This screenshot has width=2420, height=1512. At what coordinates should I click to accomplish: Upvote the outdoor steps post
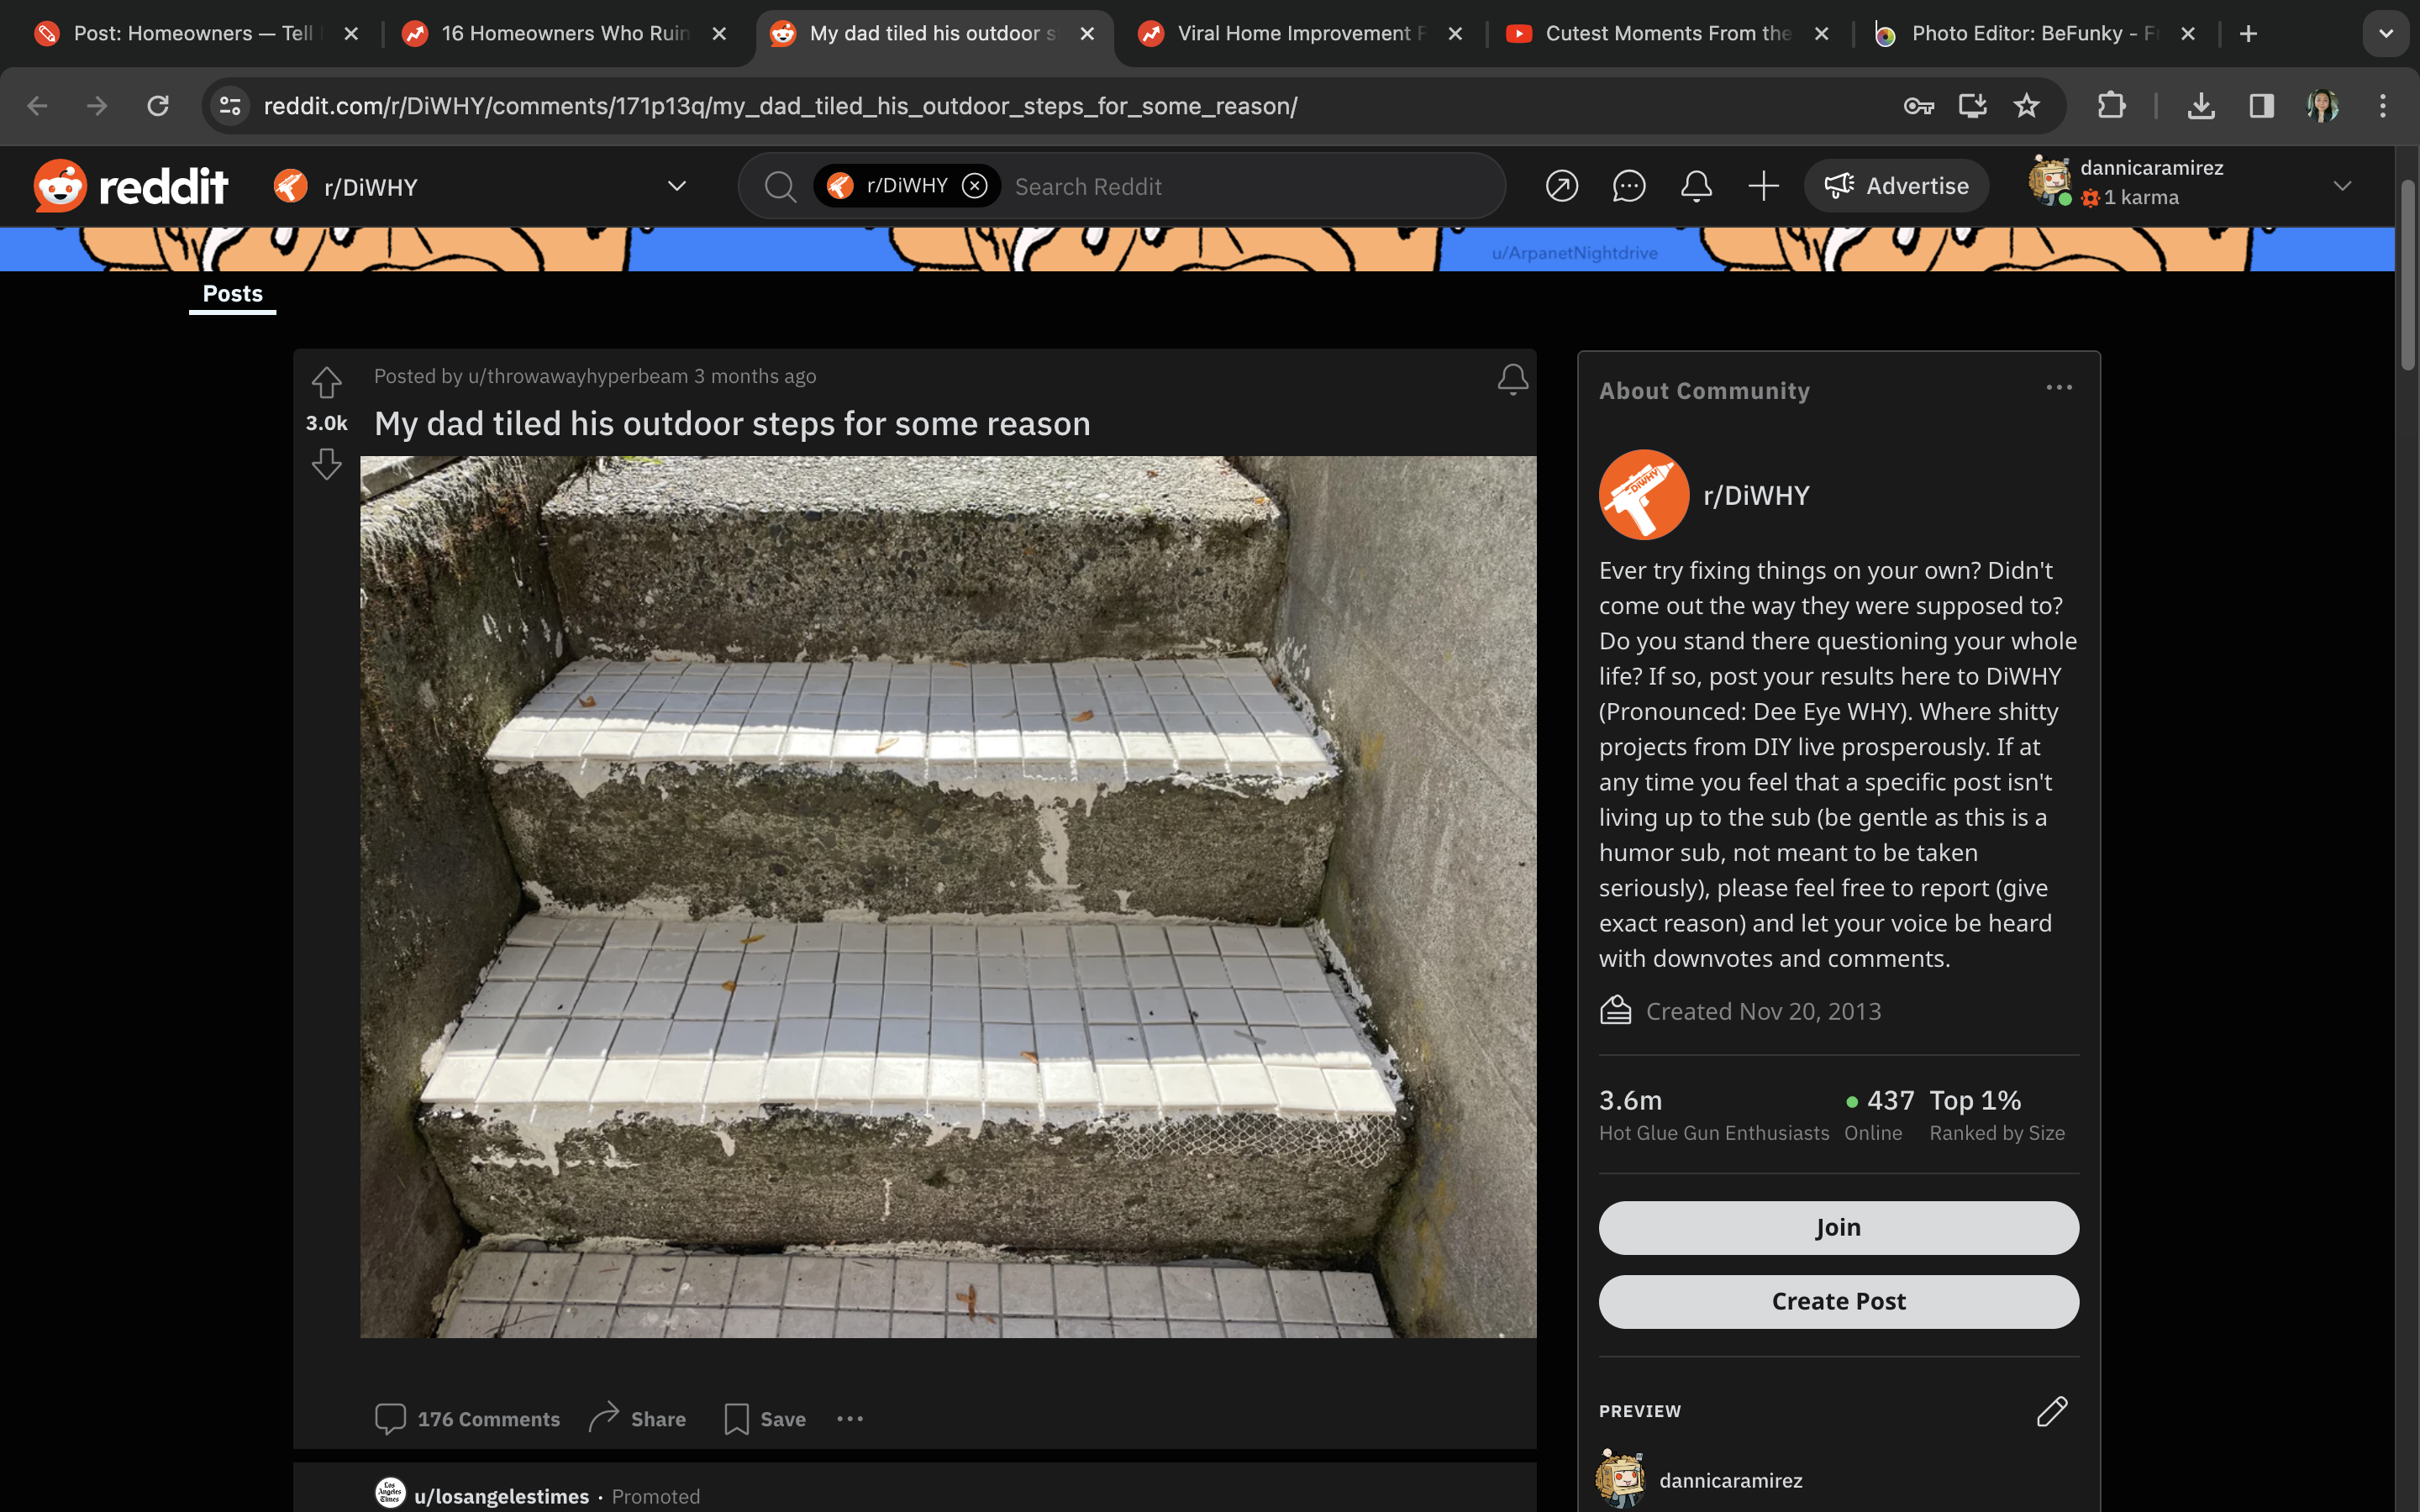(326, 382)
